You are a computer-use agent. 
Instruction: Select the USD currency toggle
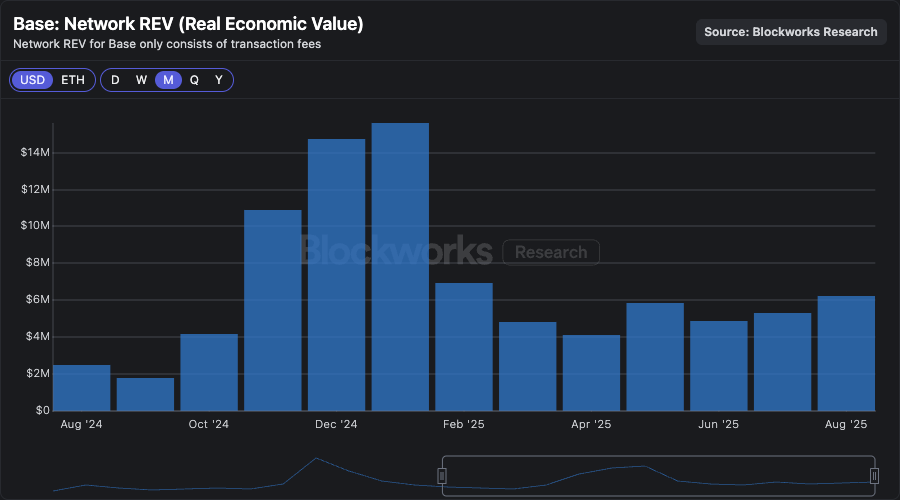click(x=32, y=80)
